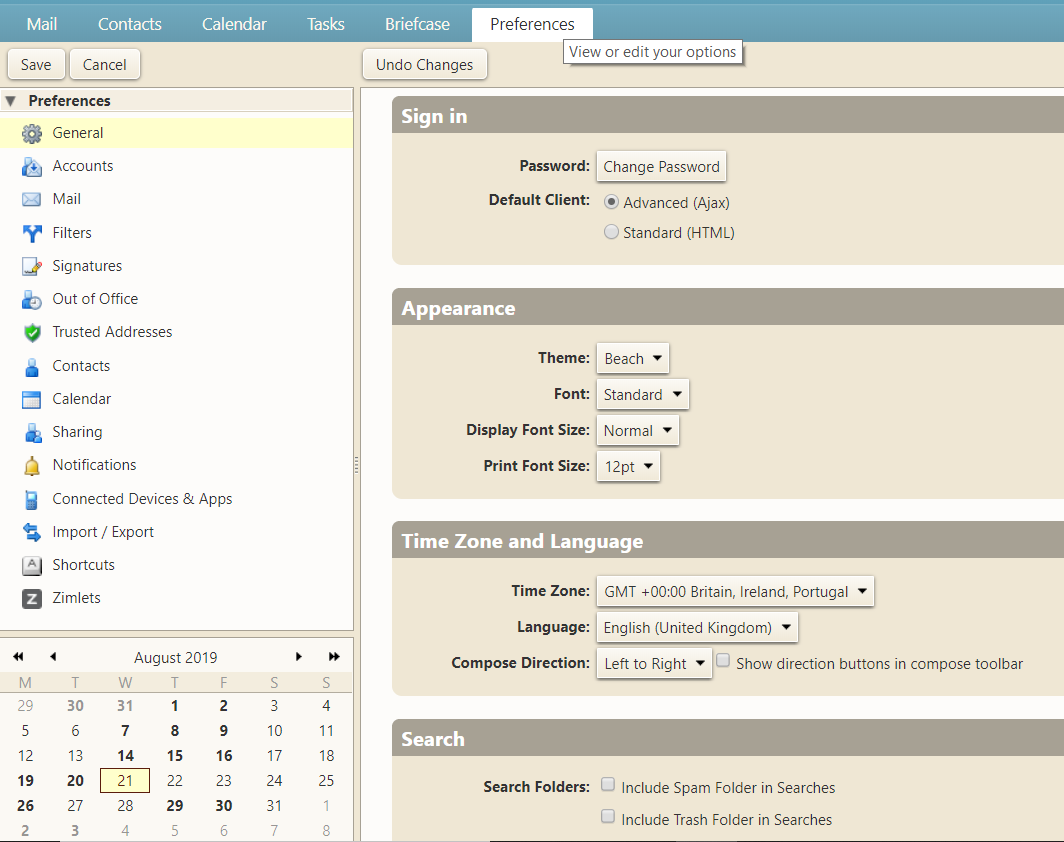
Task: Open Notifications bell icon
Action: pos(32,465)
